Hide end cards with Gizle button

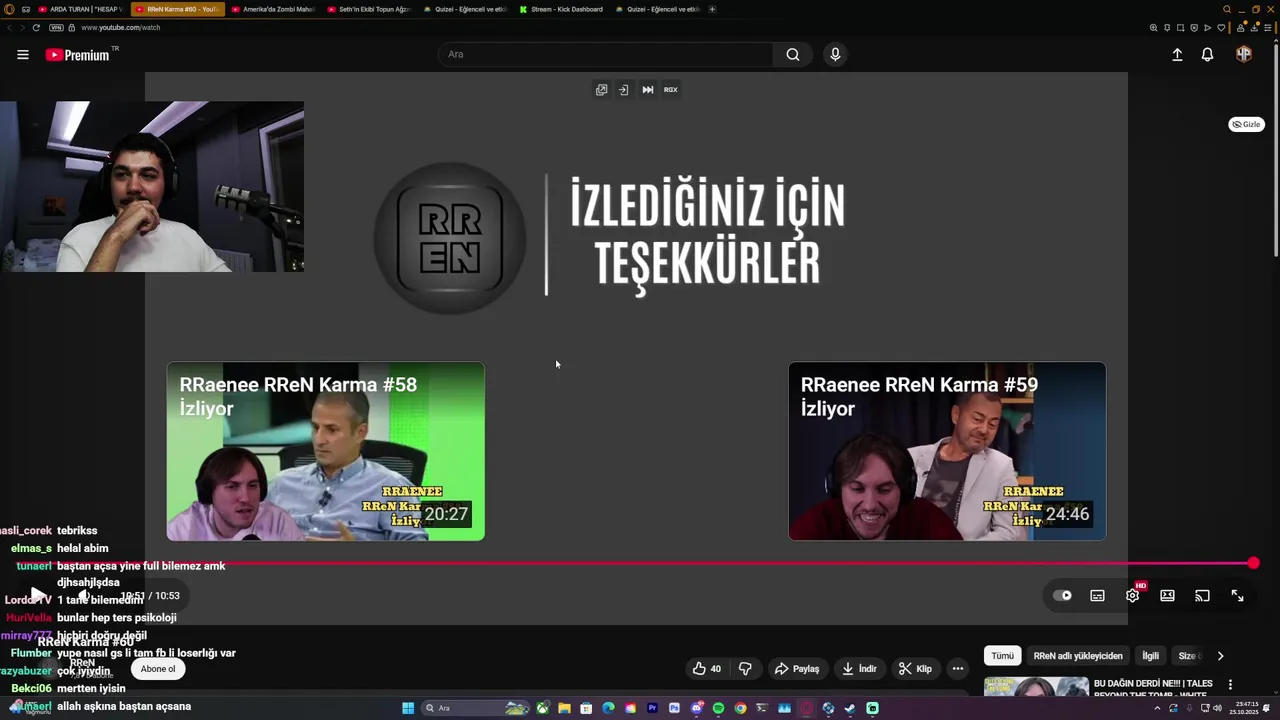click(x=1246, y=124)
